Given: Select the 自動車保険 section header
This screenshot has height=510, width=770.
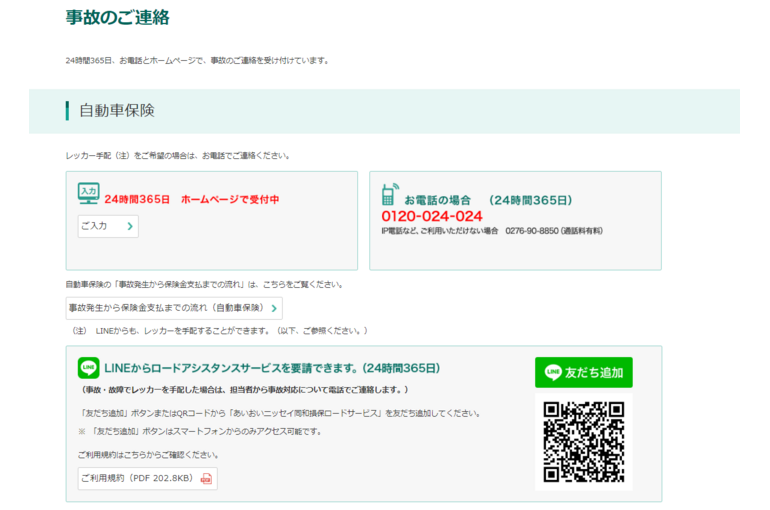Looking at the screenshot, I should tap(117, 111).
